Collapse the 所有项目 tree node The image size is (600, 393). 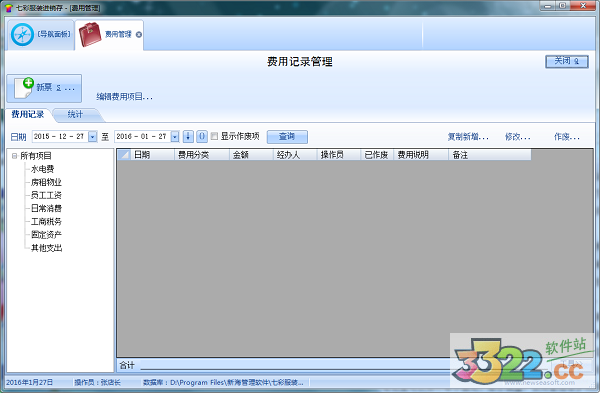(15, 156)
